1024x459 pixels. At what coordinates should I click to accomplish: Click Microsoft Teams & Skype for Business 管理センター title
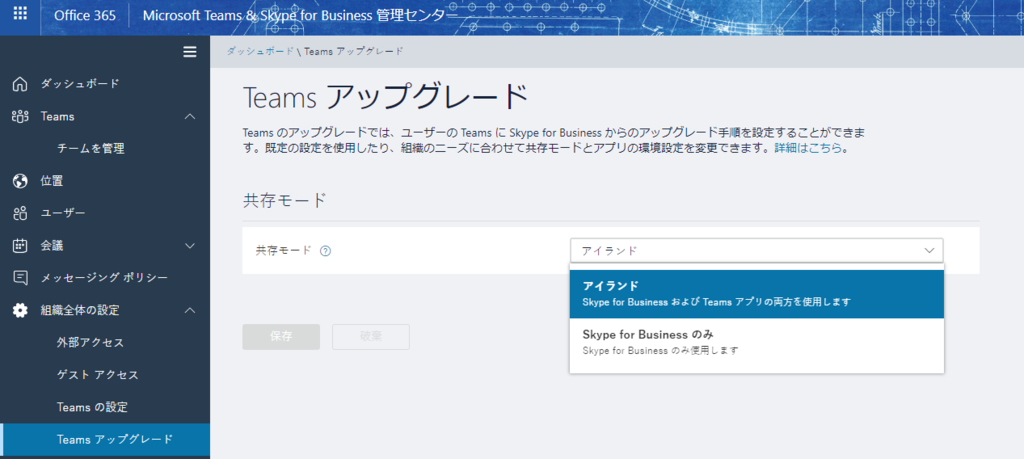300,15
